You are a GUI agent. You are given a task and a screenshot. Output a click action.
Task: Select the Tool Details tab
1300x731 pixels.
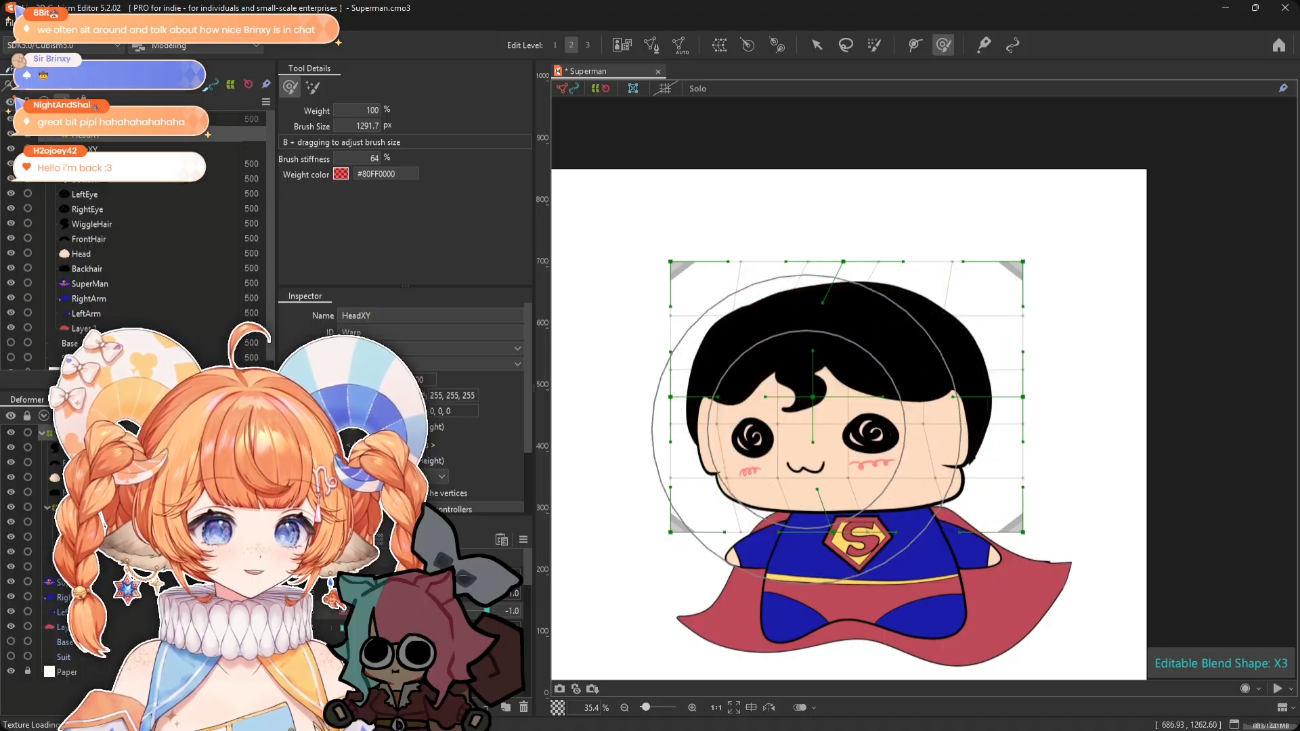coord(309,68)
